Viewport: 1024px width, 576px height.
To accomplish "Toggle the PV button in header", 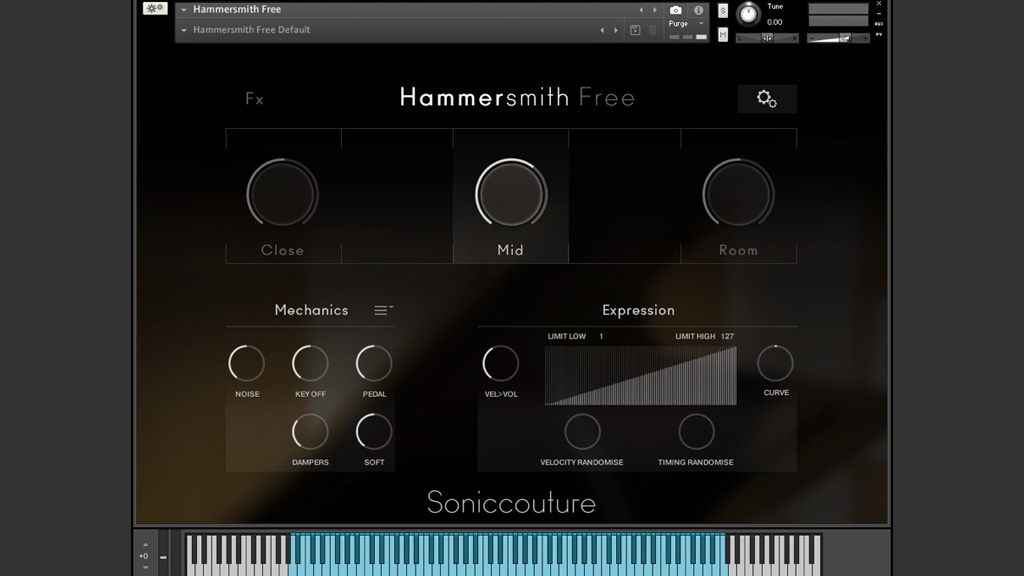I will click(879, 34).
